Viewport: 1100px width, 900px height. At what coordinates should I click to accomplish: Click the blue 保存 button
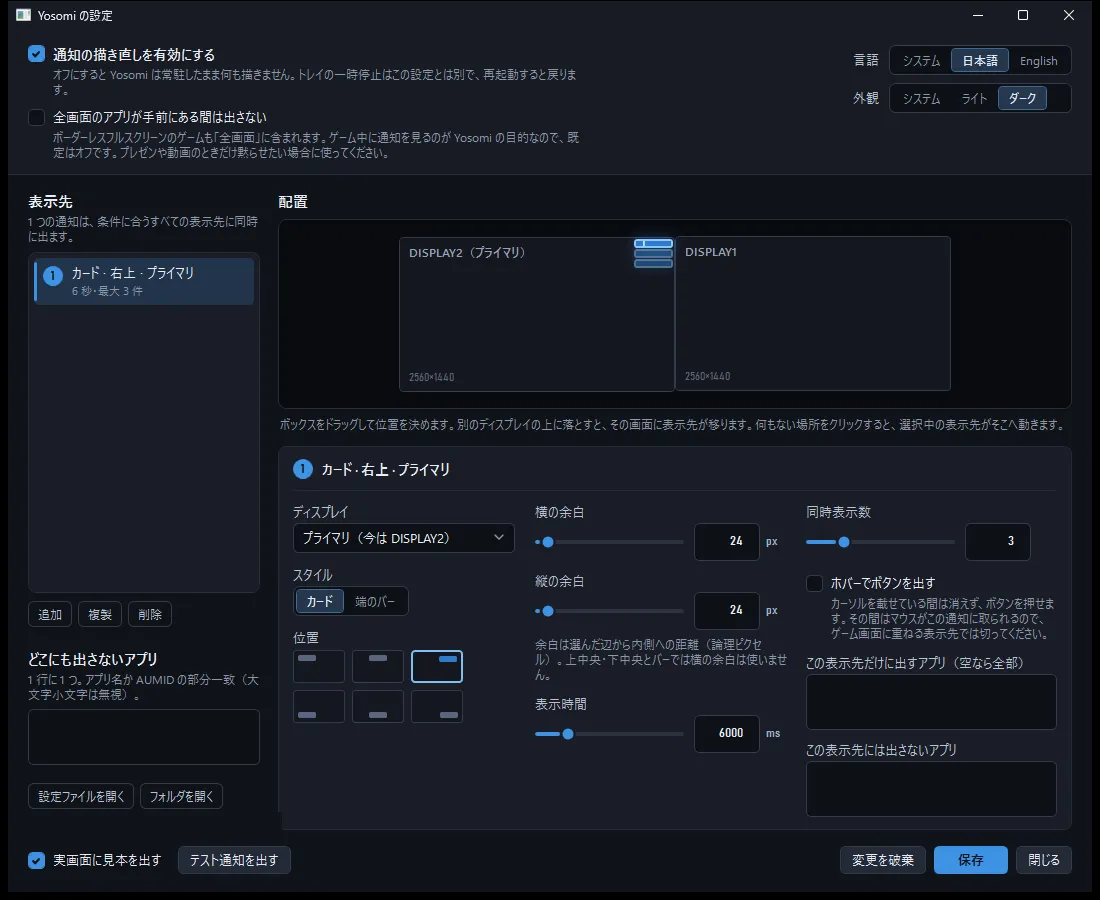pyautogui.click(x=971, y=860)
